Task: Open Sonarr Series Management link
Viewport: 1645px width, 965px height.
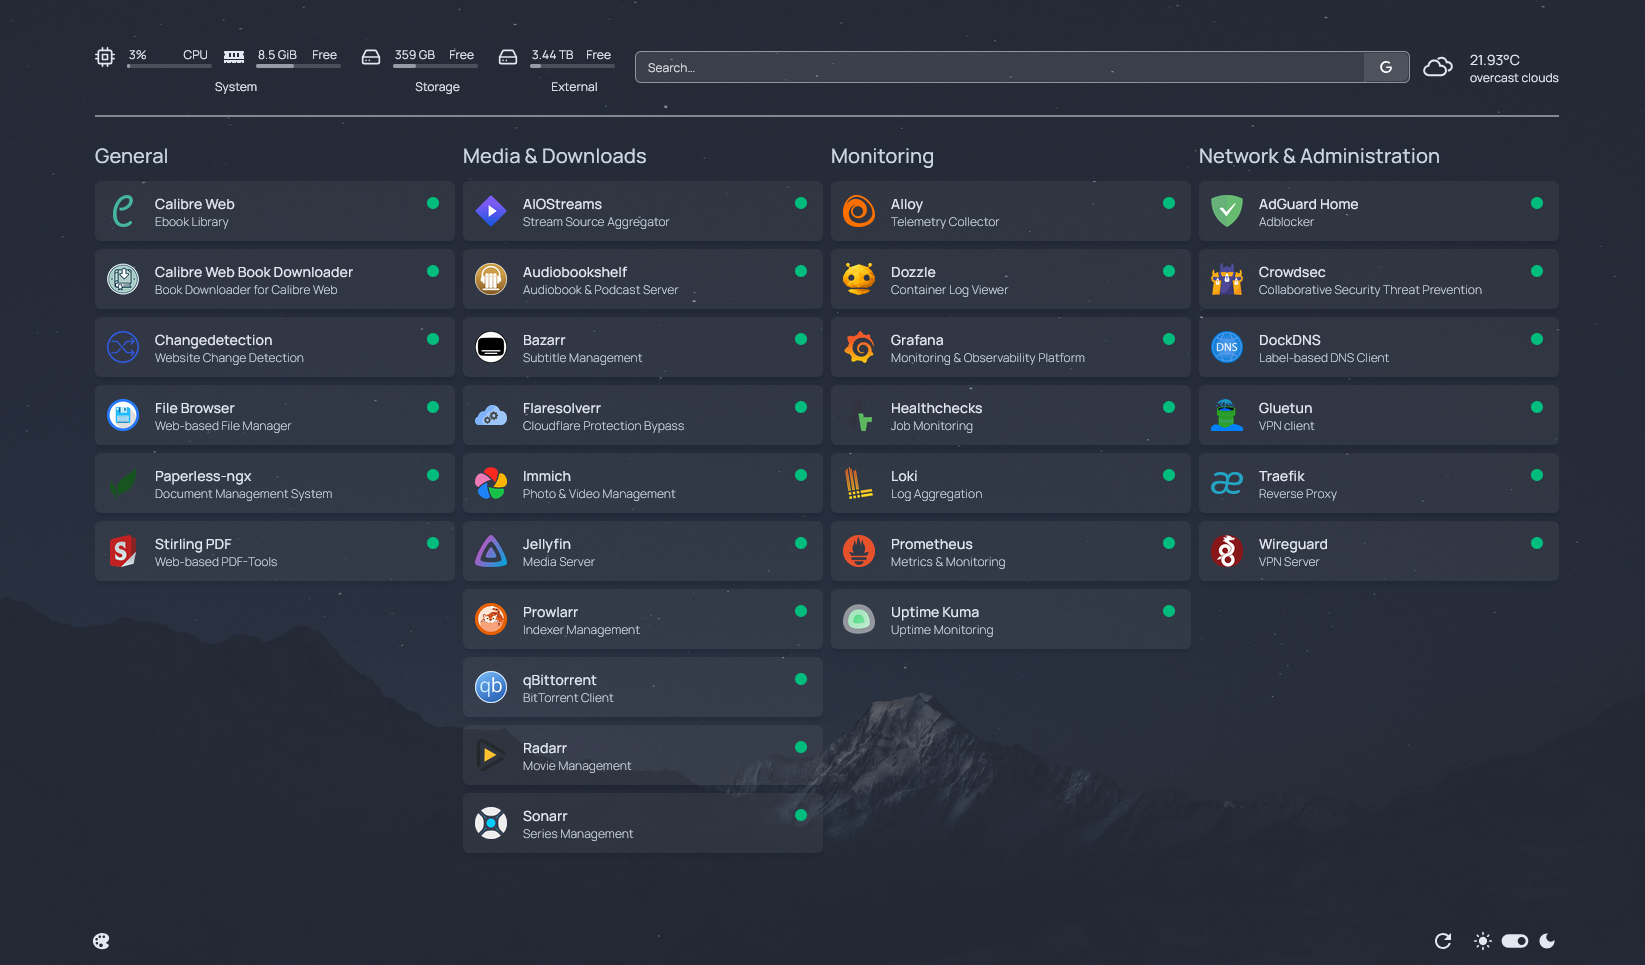Action: pos(642,823)
